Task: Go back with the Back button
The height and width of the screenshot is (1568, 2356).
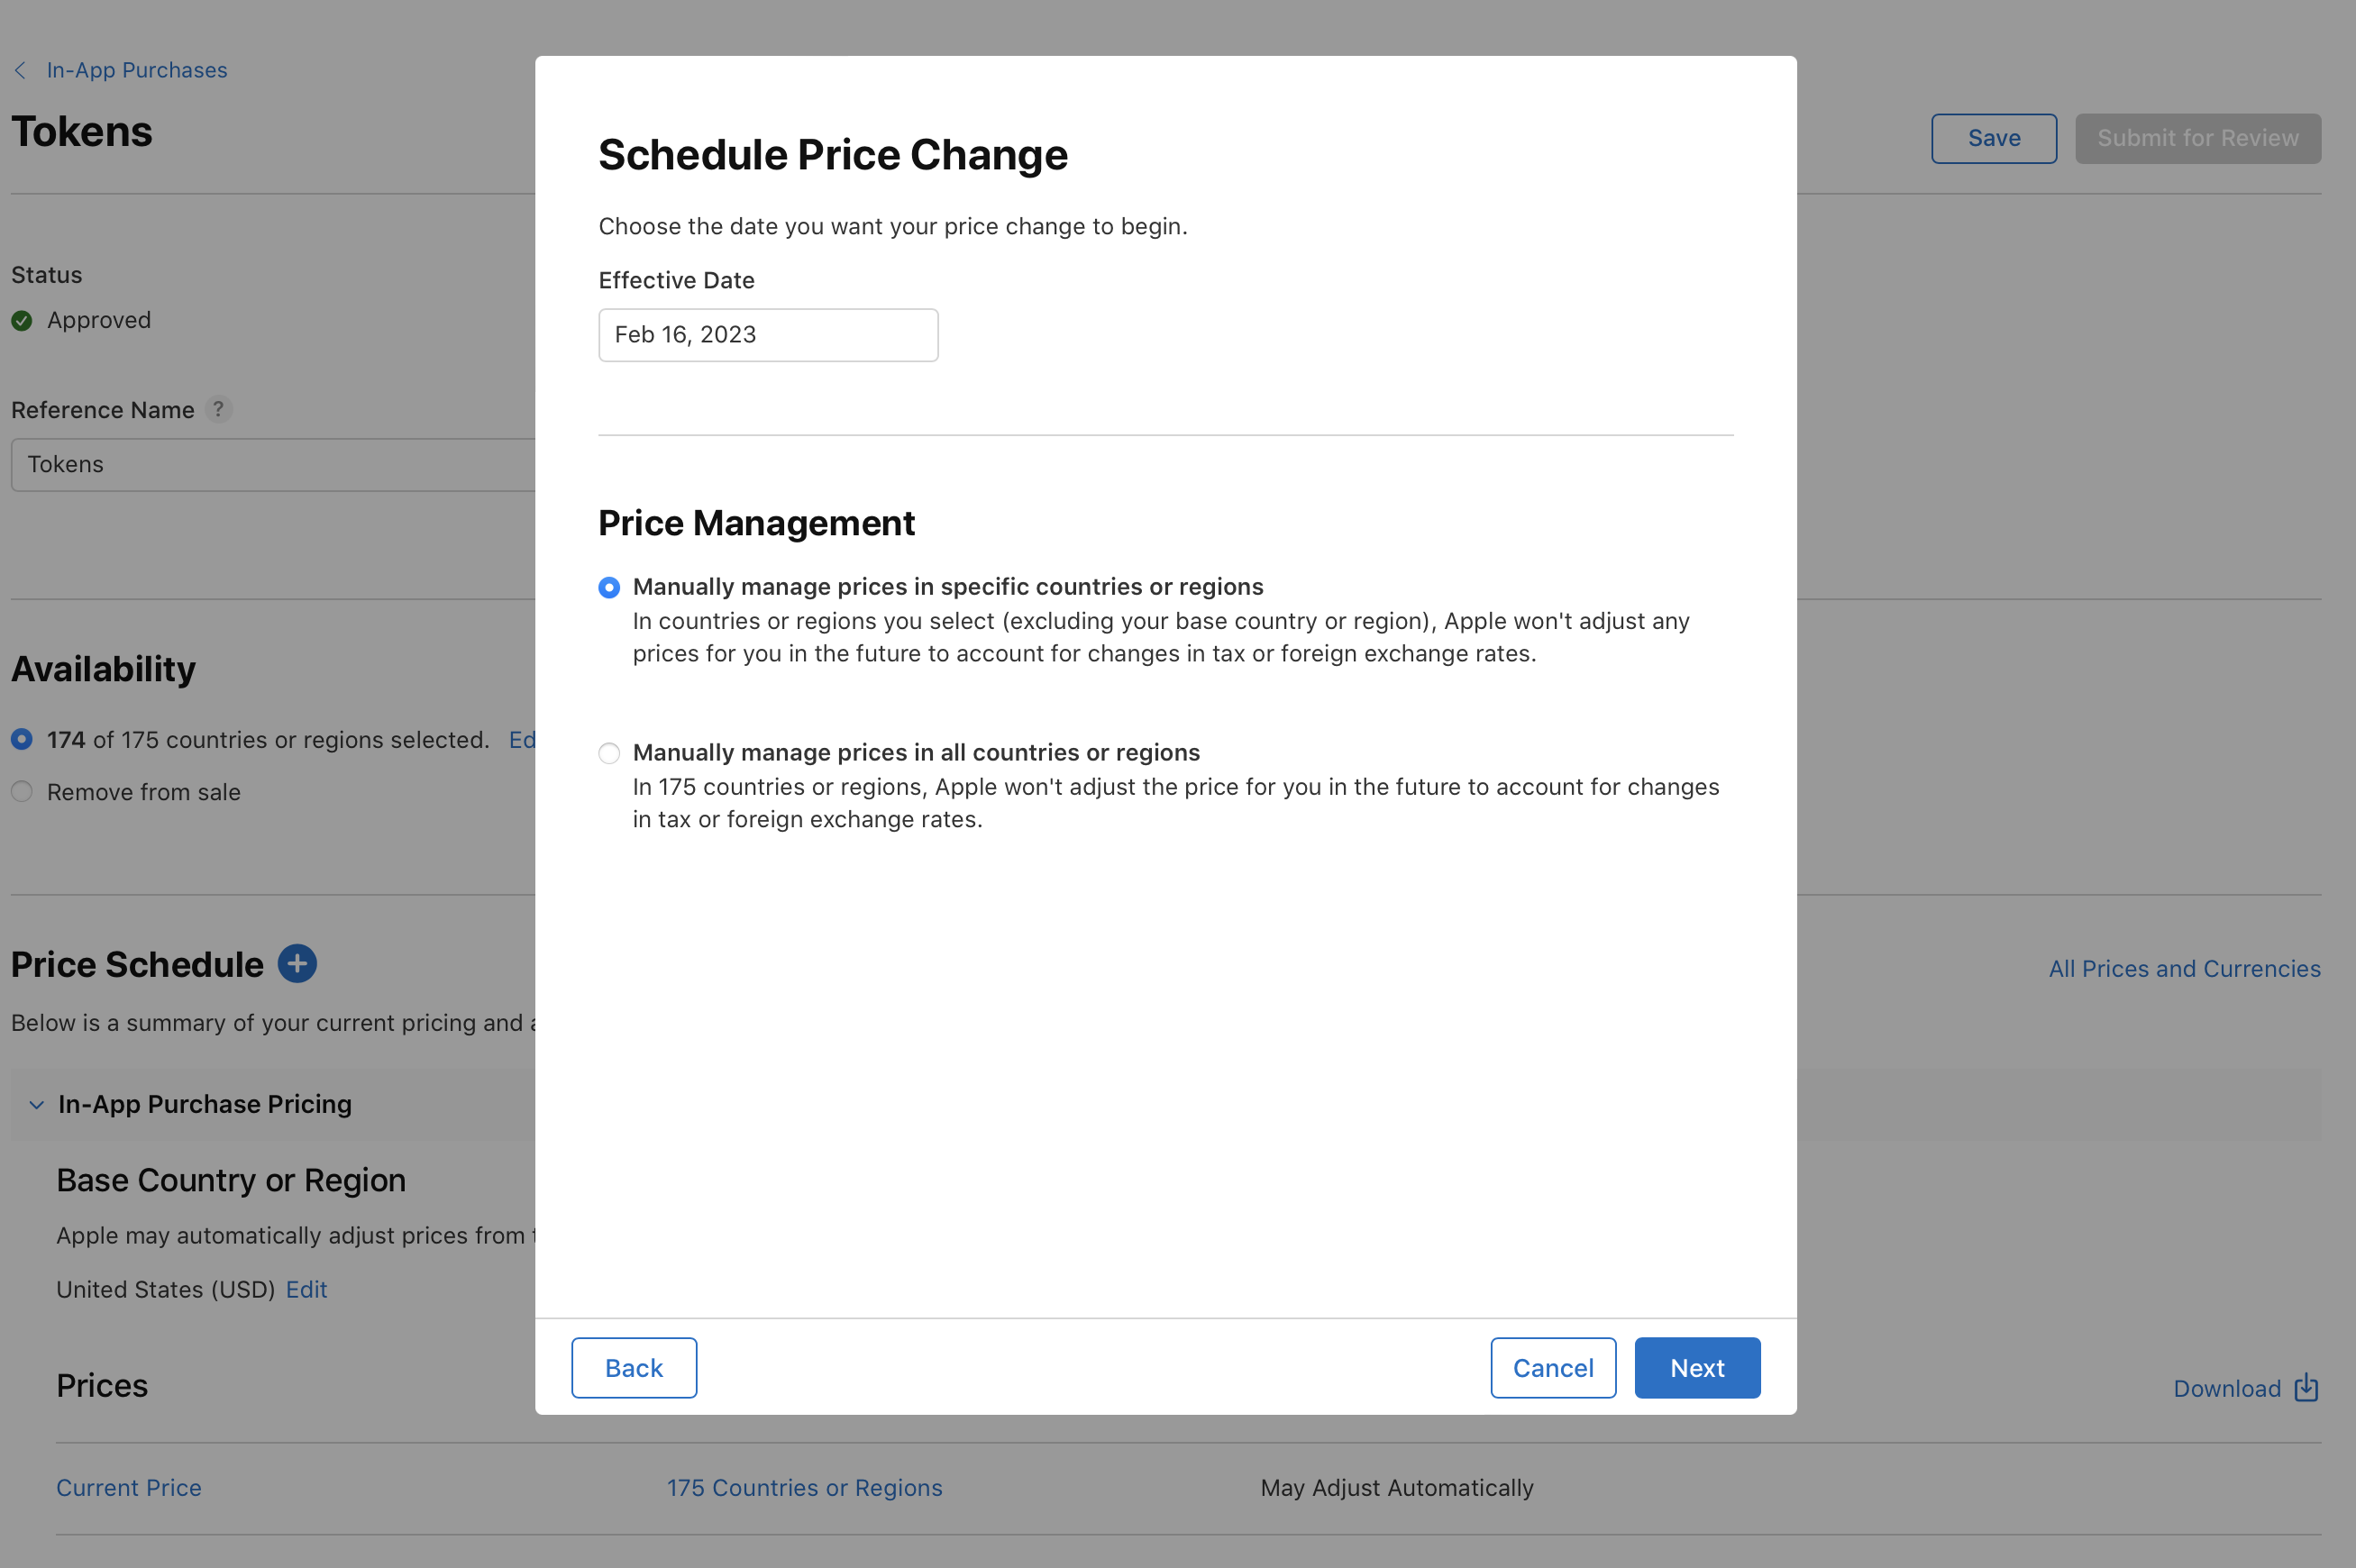Action: 634,1368
